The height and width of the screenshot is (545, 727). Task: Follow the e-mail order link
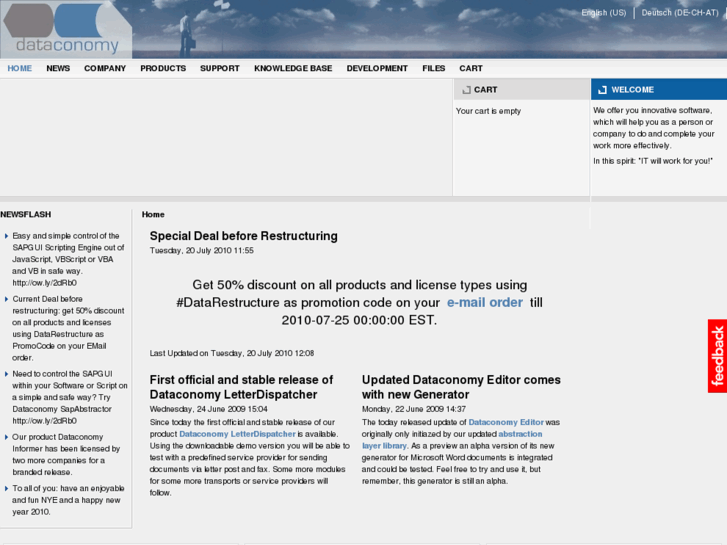tap(485, 302)
